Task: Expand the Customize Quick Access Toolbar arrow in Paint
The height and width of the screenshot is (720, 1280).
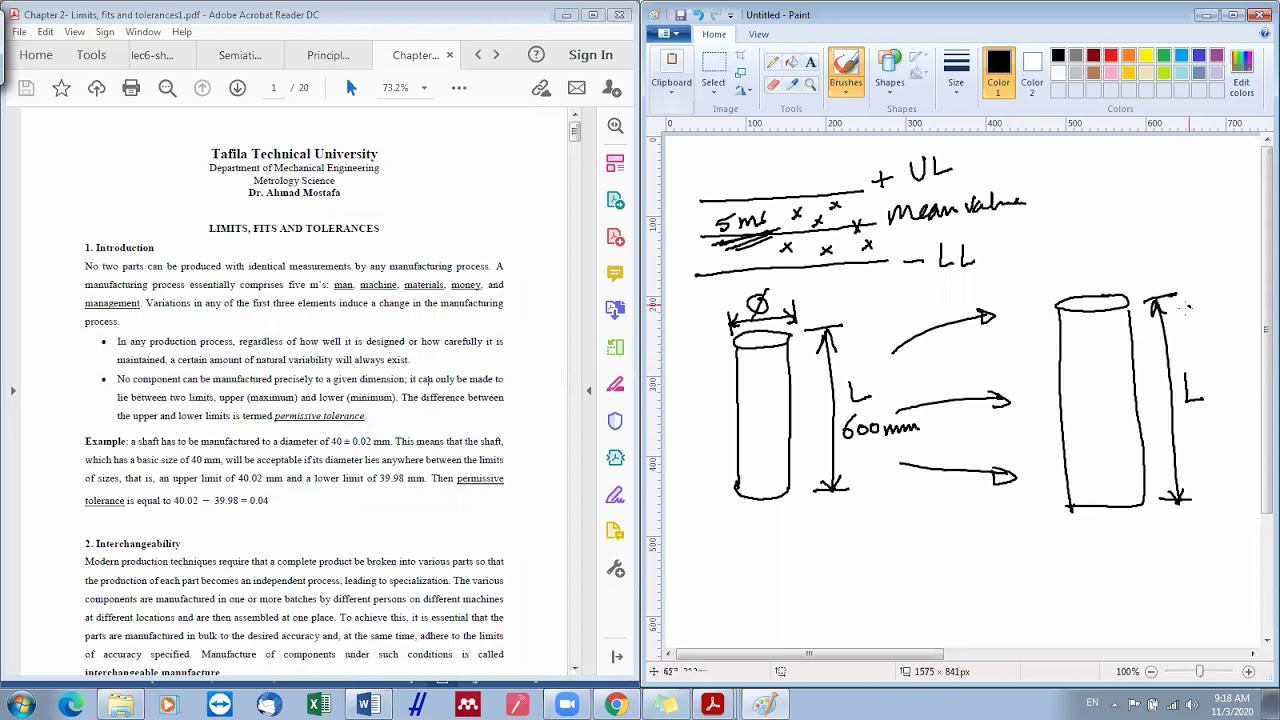Action: pyautogui.click(x=730, y=15)
